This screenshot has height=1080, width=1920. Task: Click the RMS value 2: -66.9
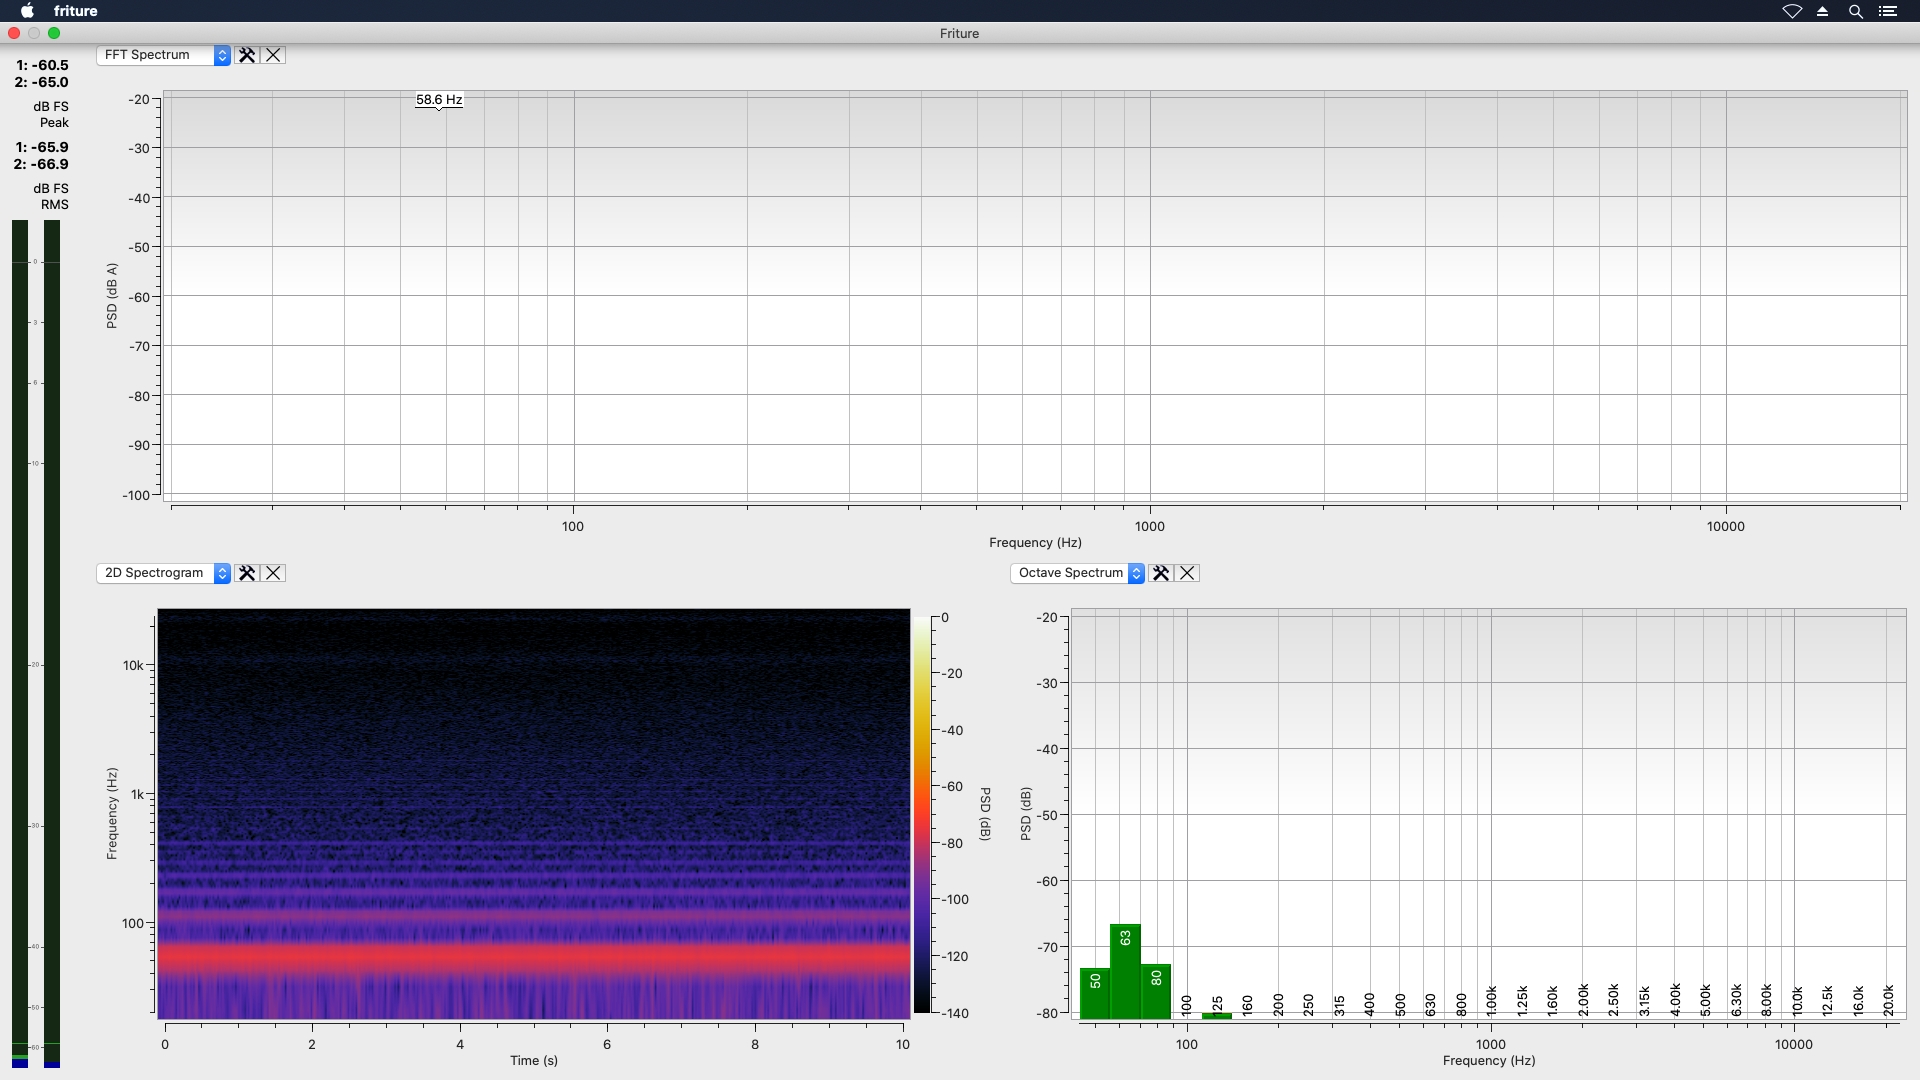pos(42,164)
